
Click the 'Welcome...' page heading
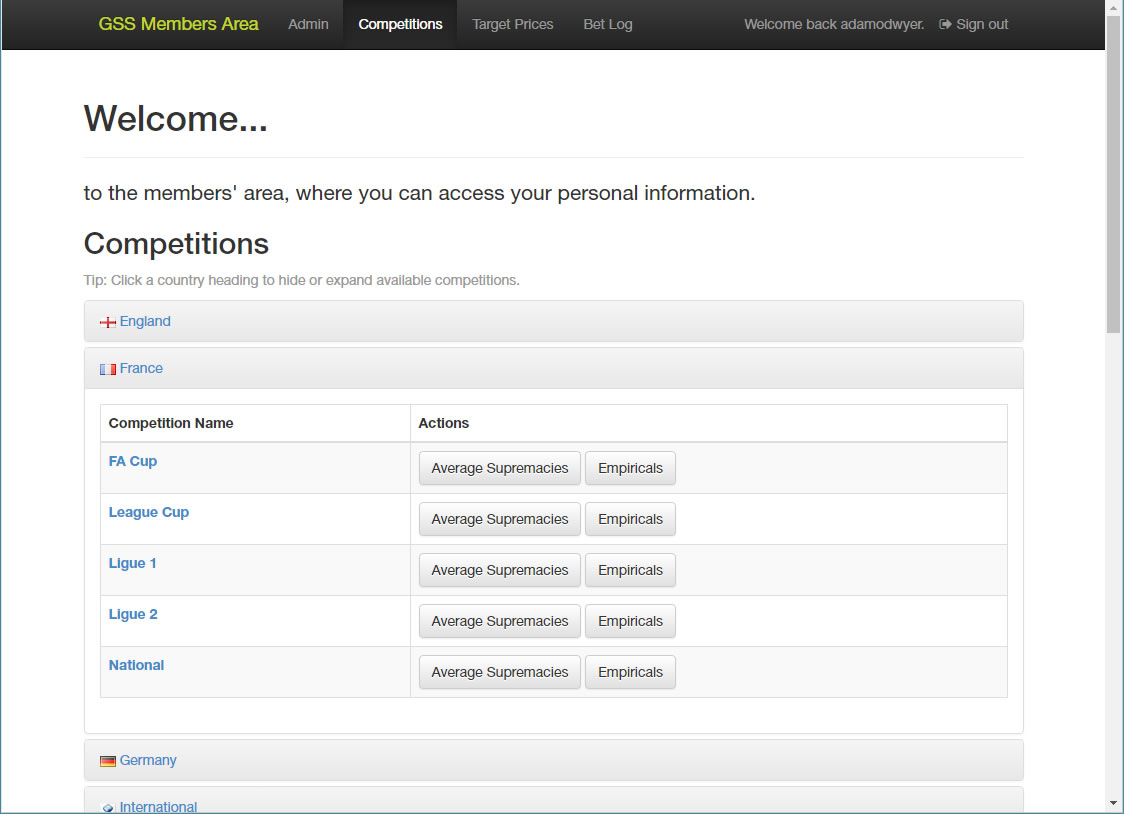(176, 118)
